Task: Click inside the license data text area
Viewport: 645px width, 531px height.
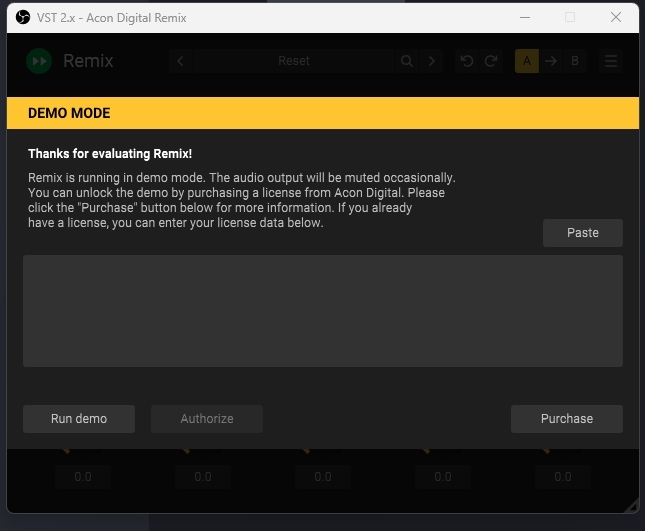Action: click(323, 311)
